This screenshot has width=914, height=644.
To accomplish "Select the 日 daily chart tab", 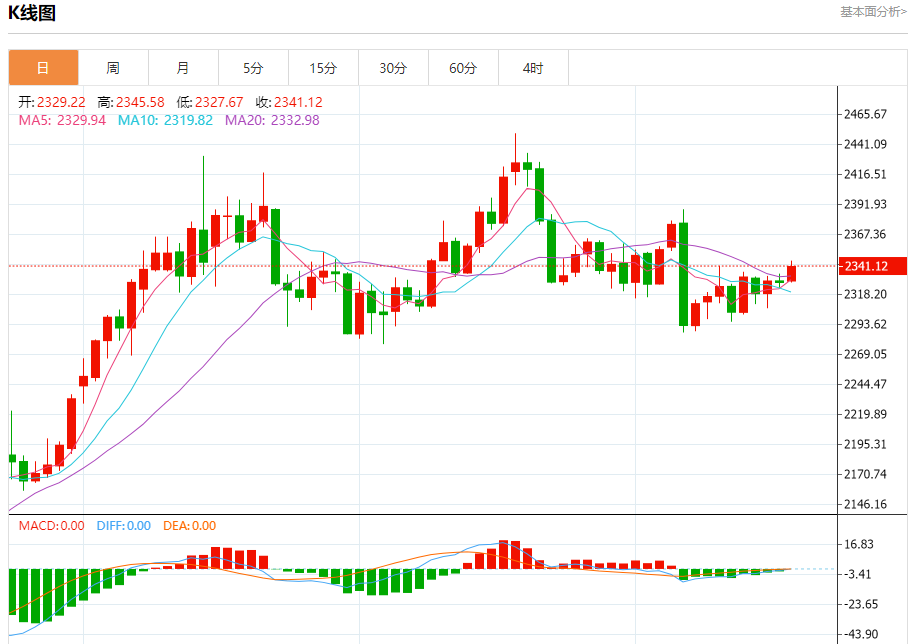I will (43, 68).
